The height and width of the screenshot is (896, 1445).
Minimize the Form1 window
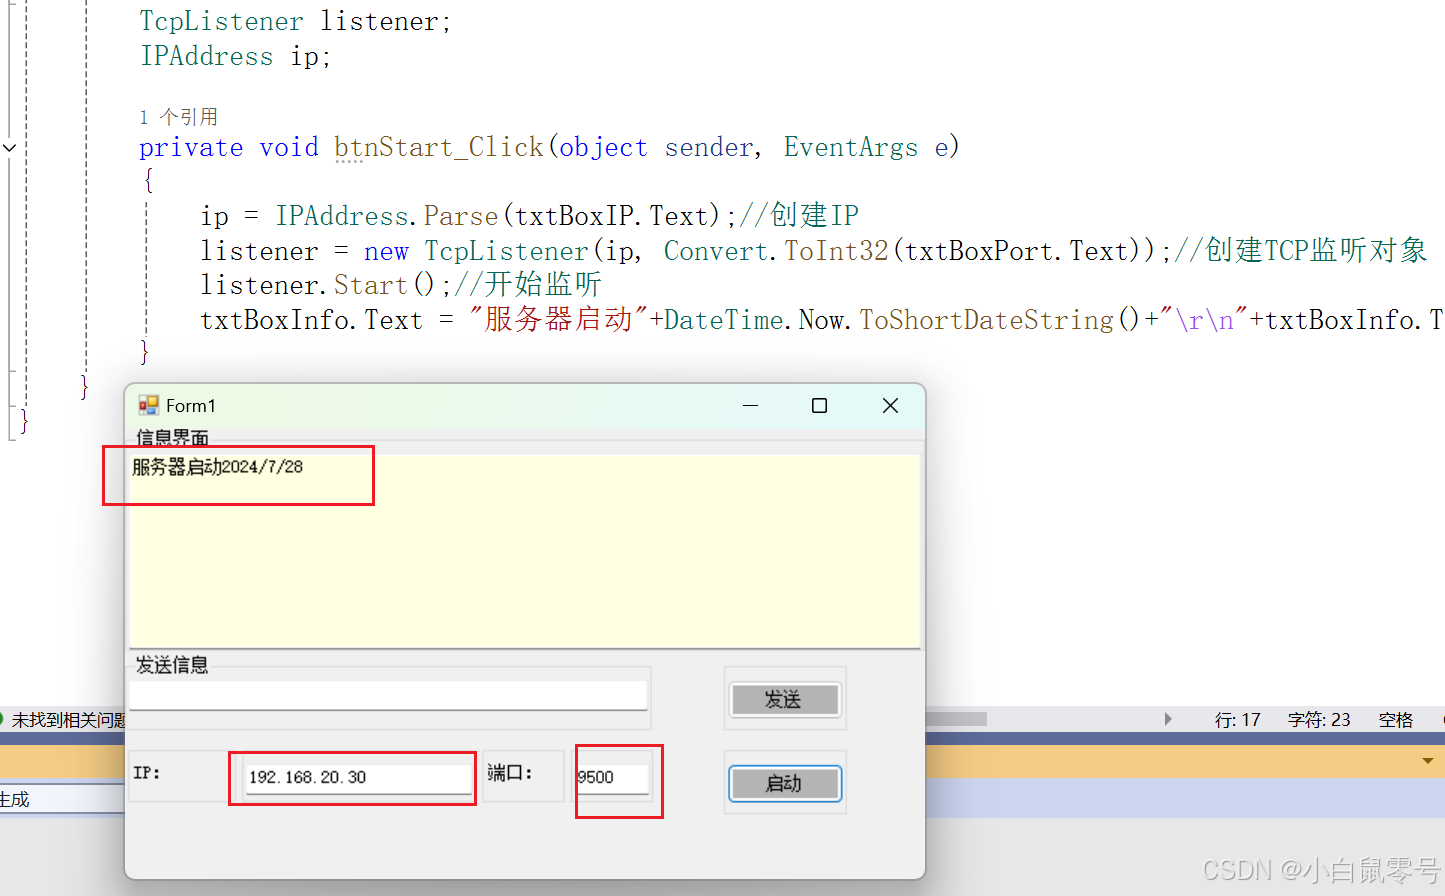point(751,405)
